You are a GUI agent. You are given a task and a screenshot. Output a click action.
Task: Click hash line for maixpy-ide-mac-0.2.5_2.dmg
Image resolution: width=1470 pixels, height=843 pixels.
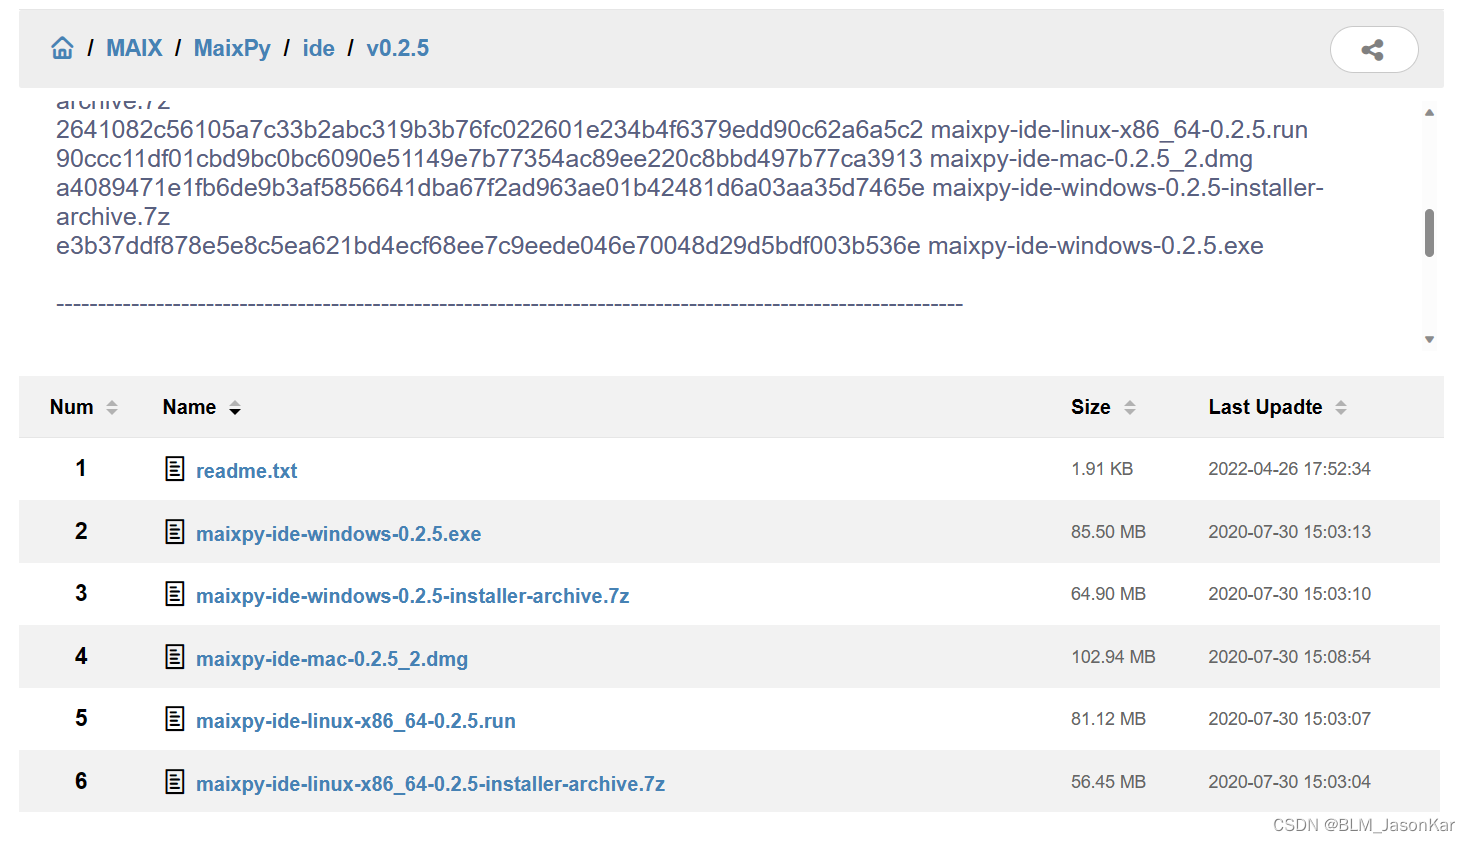click(654, 159)
